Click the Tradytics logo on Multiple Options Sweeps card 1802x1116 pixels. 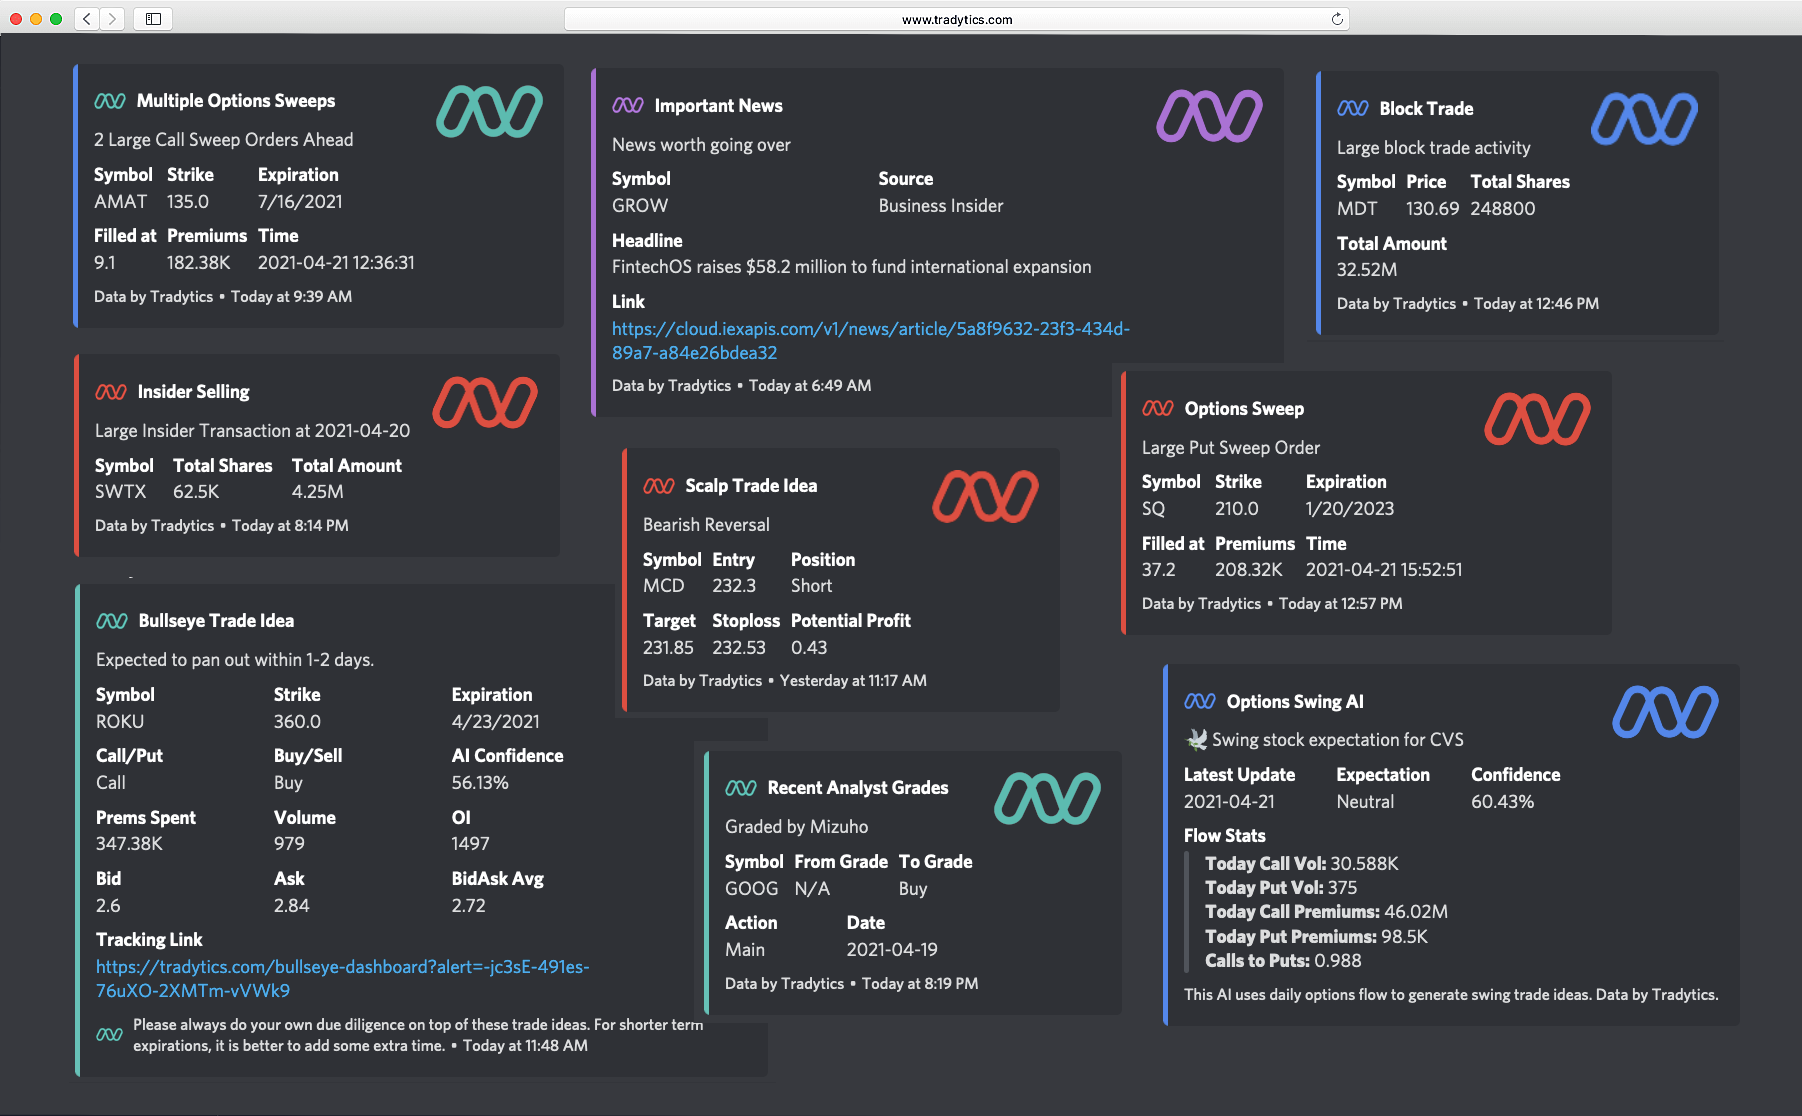tap(489, 112)
